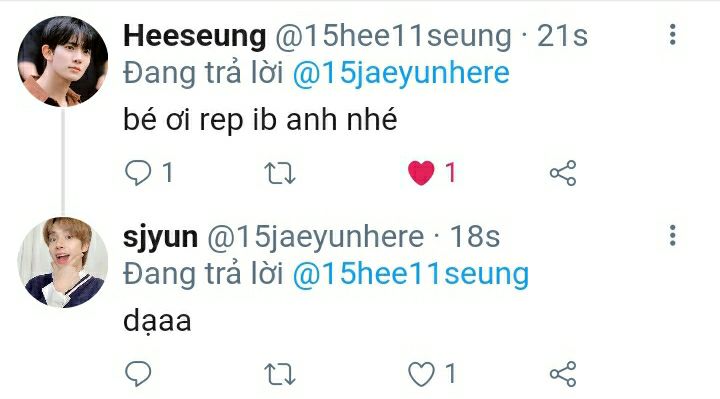This screenshot has width=720, height=399.
Task: Open more options menu on sjyun's tweet
Action: coord(672,235)
